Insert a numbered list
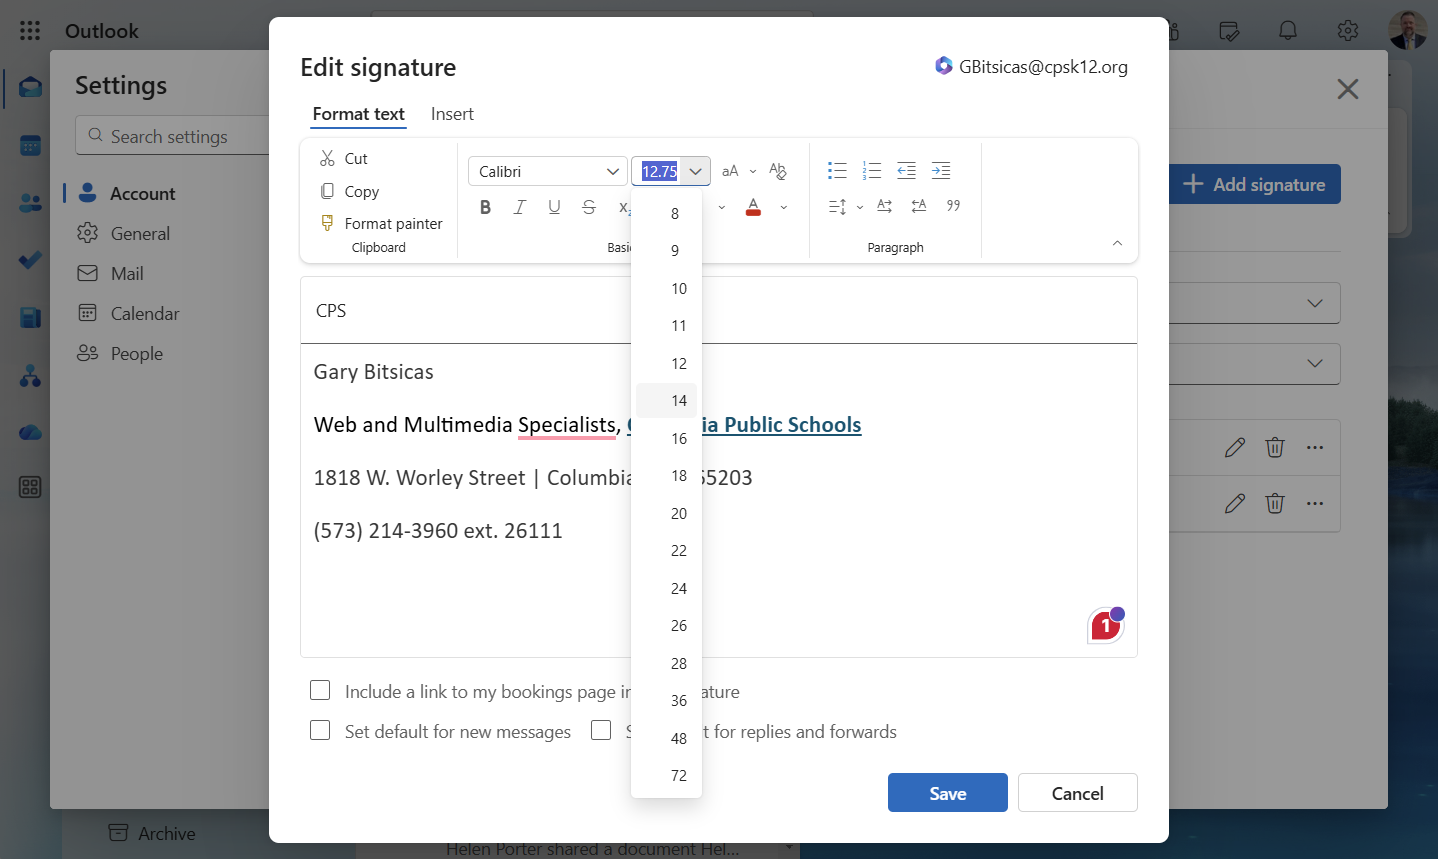 point(872,171)
